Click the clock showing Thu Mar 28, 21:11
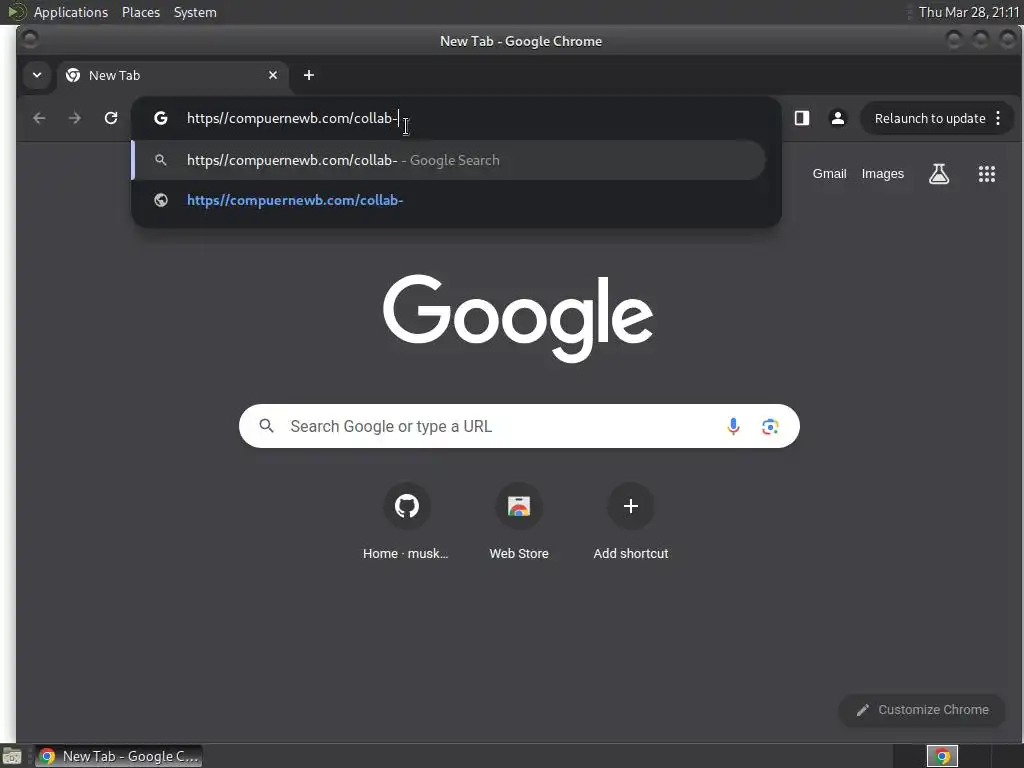 (x=968, y=12)
